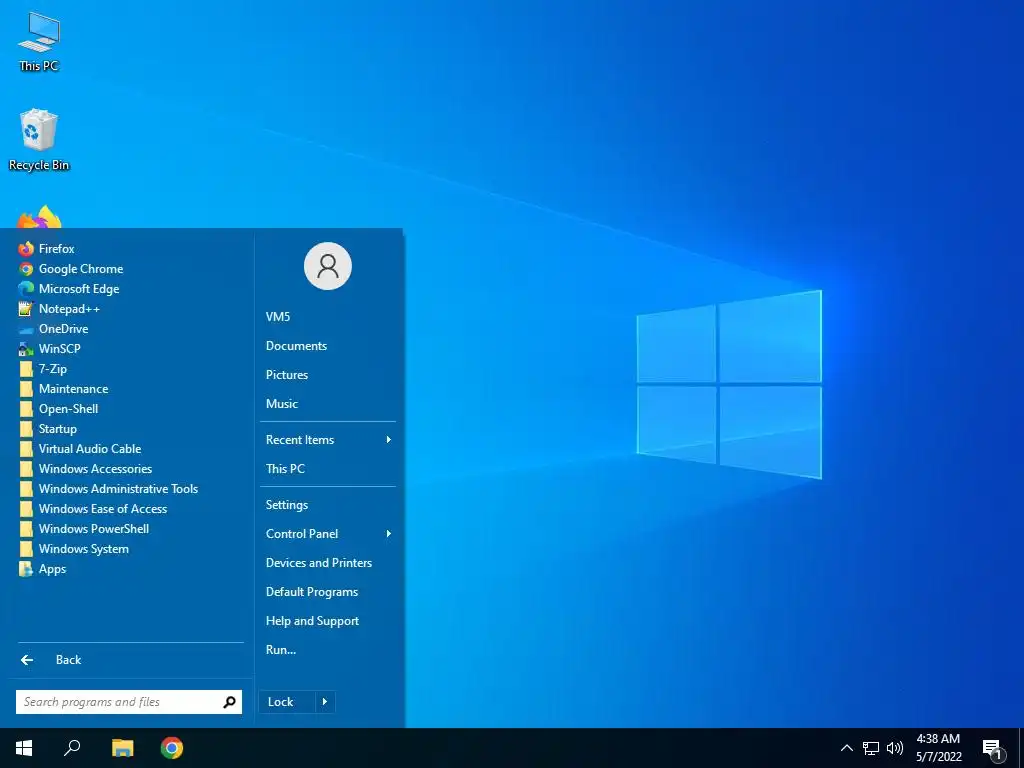
Task: Expand the Recent Items submenu
Action: (328, 440)
